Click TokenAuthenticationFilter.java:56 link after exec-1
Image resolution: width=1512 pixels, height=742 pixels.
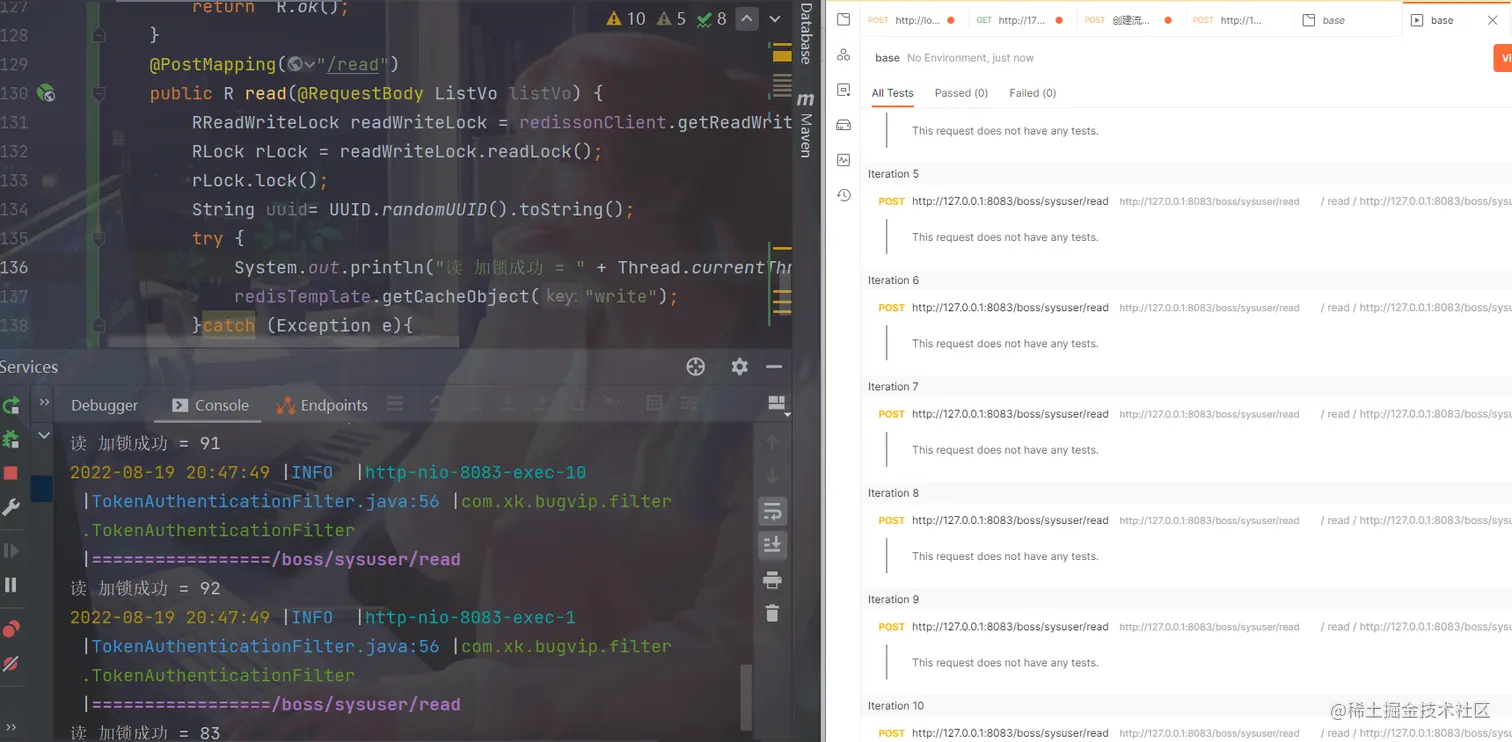pos(265,646)
